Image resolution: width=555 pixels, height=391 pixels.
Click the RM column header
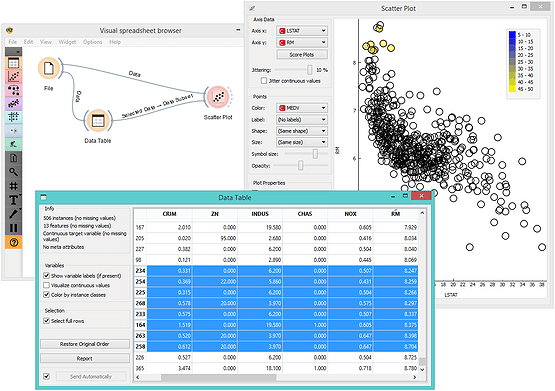[x=396, y=214]
